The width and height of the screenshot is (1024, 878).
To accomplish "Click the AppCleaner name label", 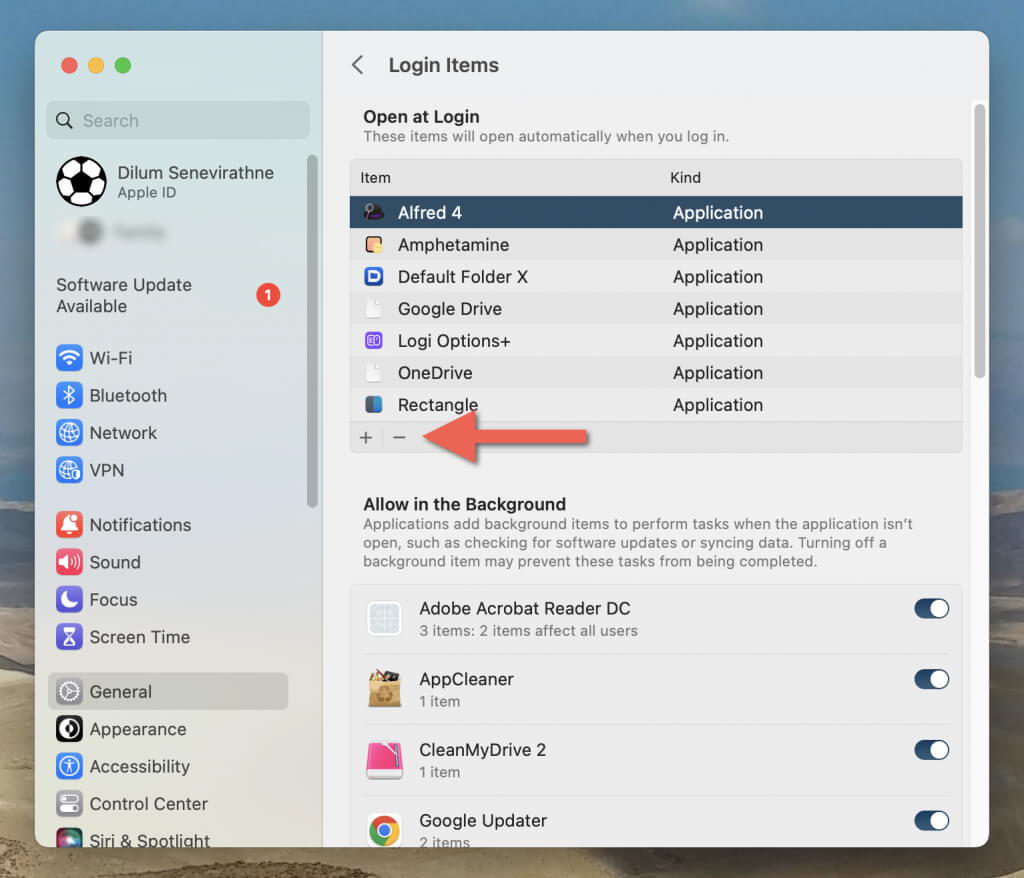I will click(x=466, y=679).
